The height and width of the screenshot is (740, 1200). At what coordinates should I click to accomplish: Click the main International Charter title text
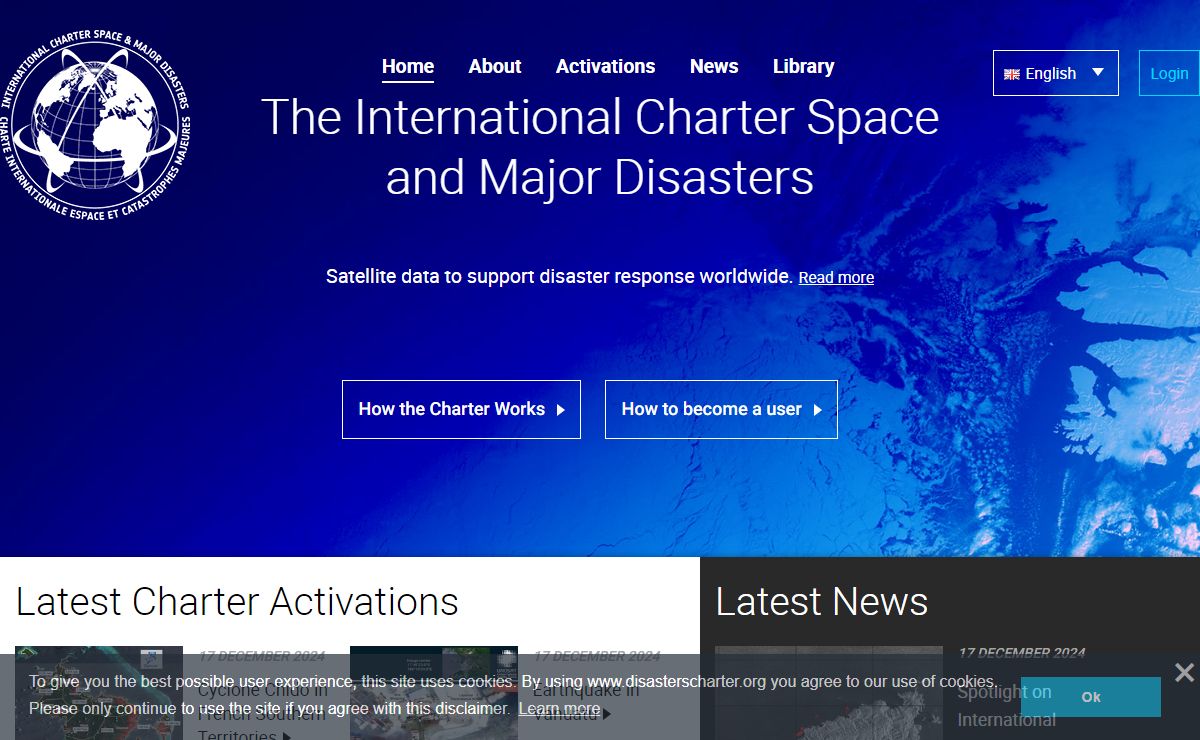pyautogui.click(x=600, y=147)
